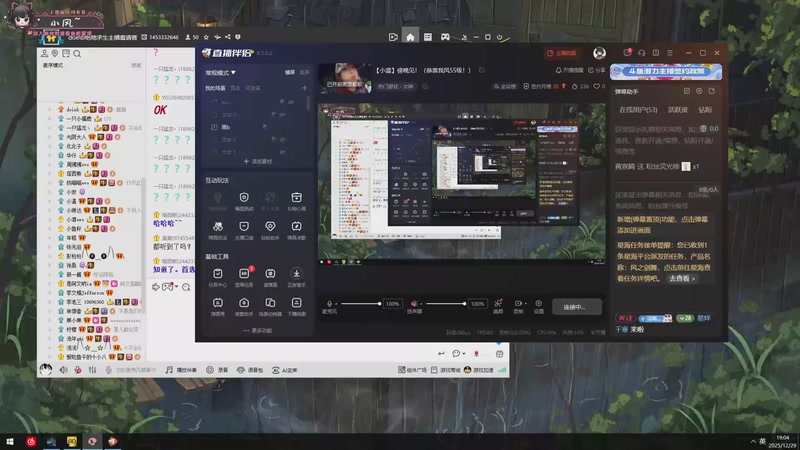Screen dimensions: 800x450
Task: Open the 任务中心 task center tool
Action: 218,277
